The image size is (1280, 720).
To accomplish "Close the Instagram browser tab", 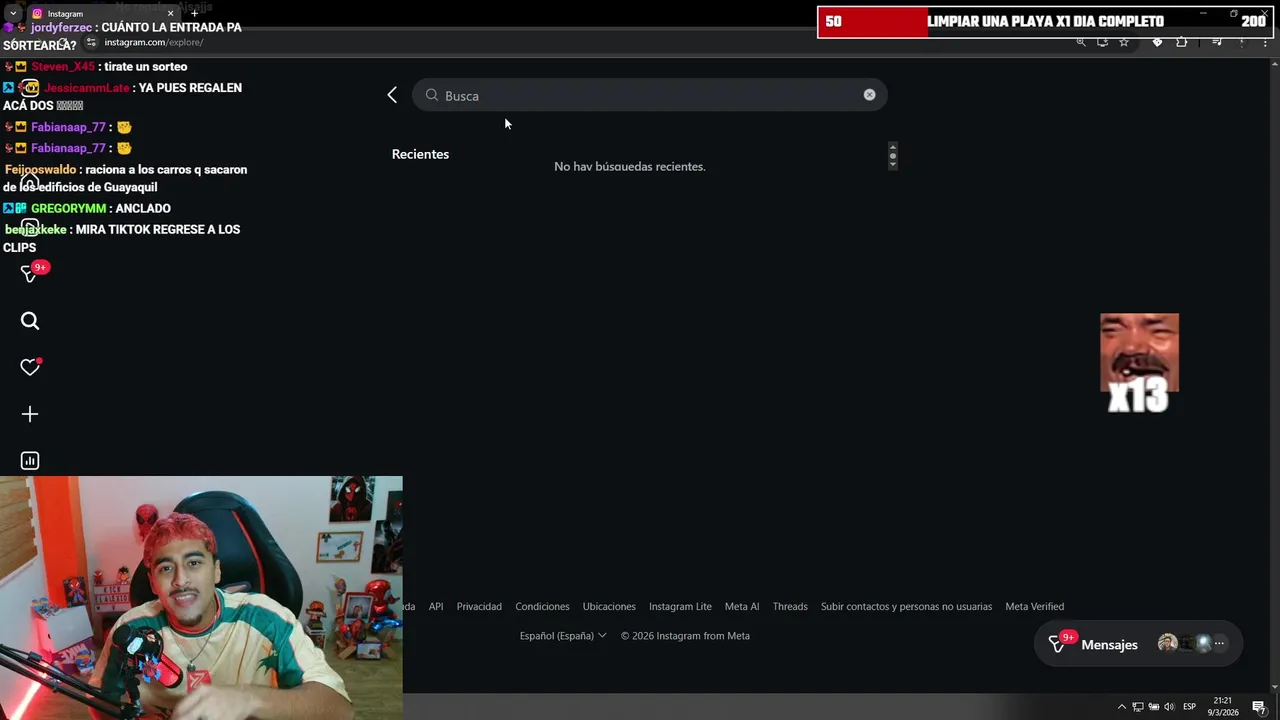I will [x=170, y=14].
